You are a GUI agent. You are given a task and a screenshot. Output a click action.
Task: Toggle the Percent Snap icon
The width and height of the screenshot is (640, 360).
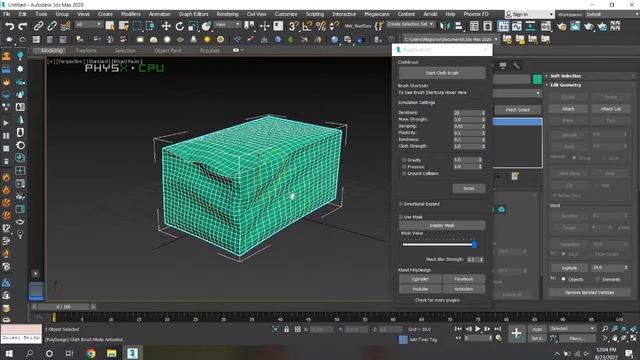point(321,26)
